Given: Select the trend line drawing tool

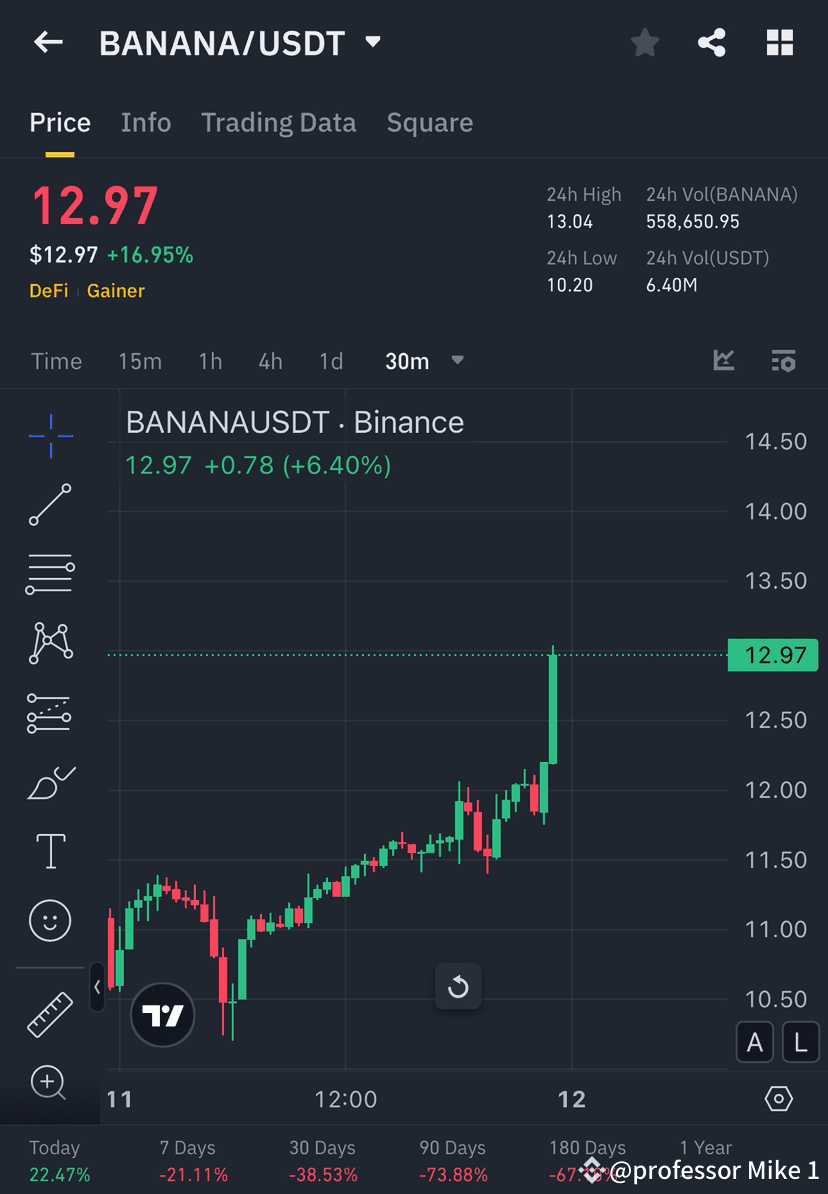Looking at the screenshot, I should (49, 505).
